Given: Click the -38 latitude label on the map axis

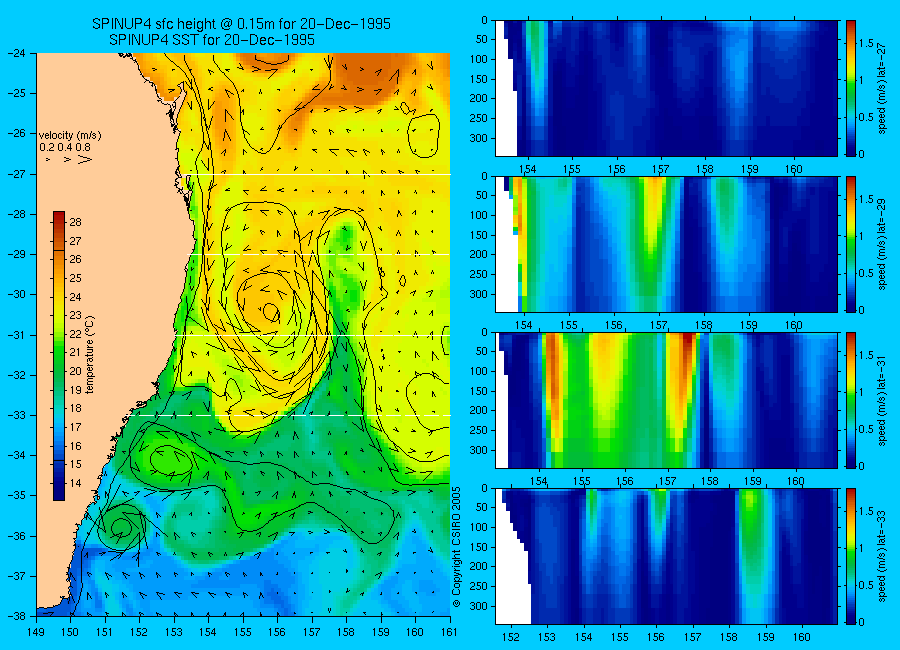Looking at the screenshot, I should click(x=18, y=616).
